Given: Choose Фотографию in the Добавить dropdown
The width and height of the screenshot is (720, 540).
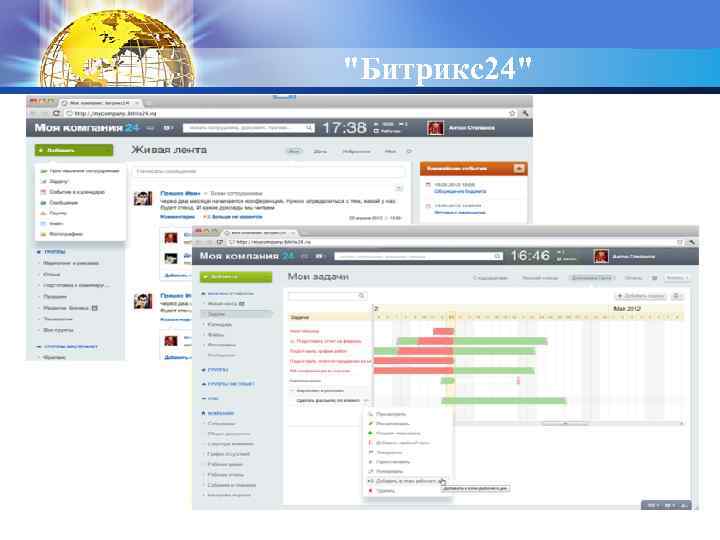Looking at the screenshot, I should [x=66, y=234].
